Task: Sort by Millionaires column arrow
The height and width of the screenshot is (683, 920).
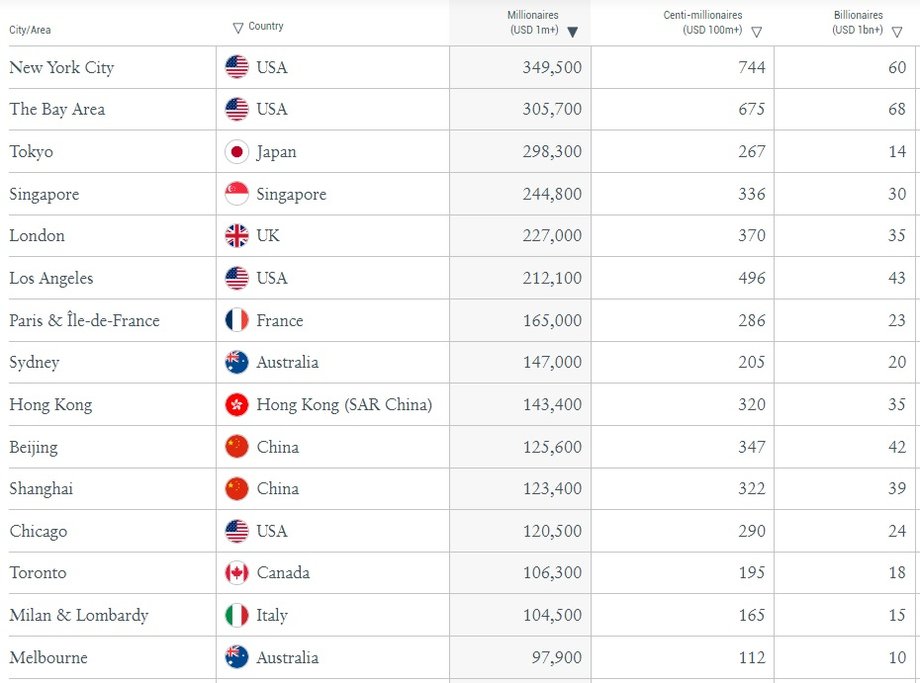Action: point(572,31)
